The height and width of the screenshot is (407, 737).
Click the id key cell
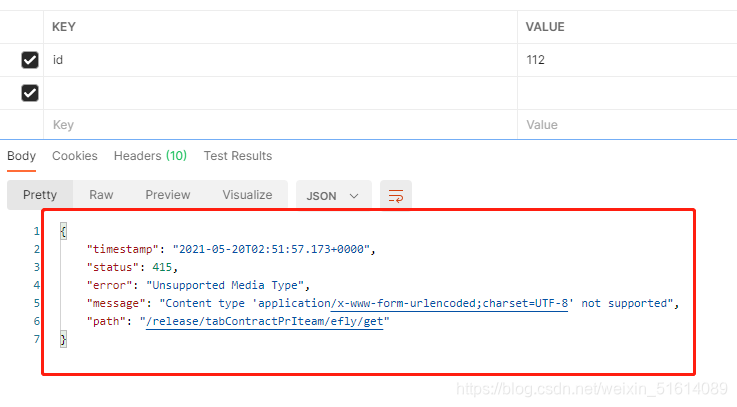coord(281,60)
